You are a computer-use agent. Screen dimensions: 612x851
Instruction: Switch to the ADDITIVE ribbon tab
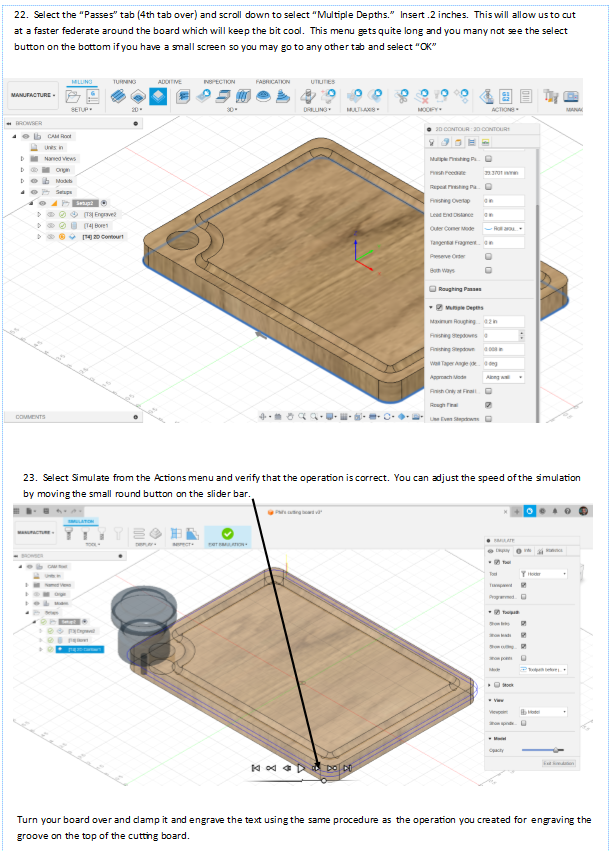click(170, 82)
